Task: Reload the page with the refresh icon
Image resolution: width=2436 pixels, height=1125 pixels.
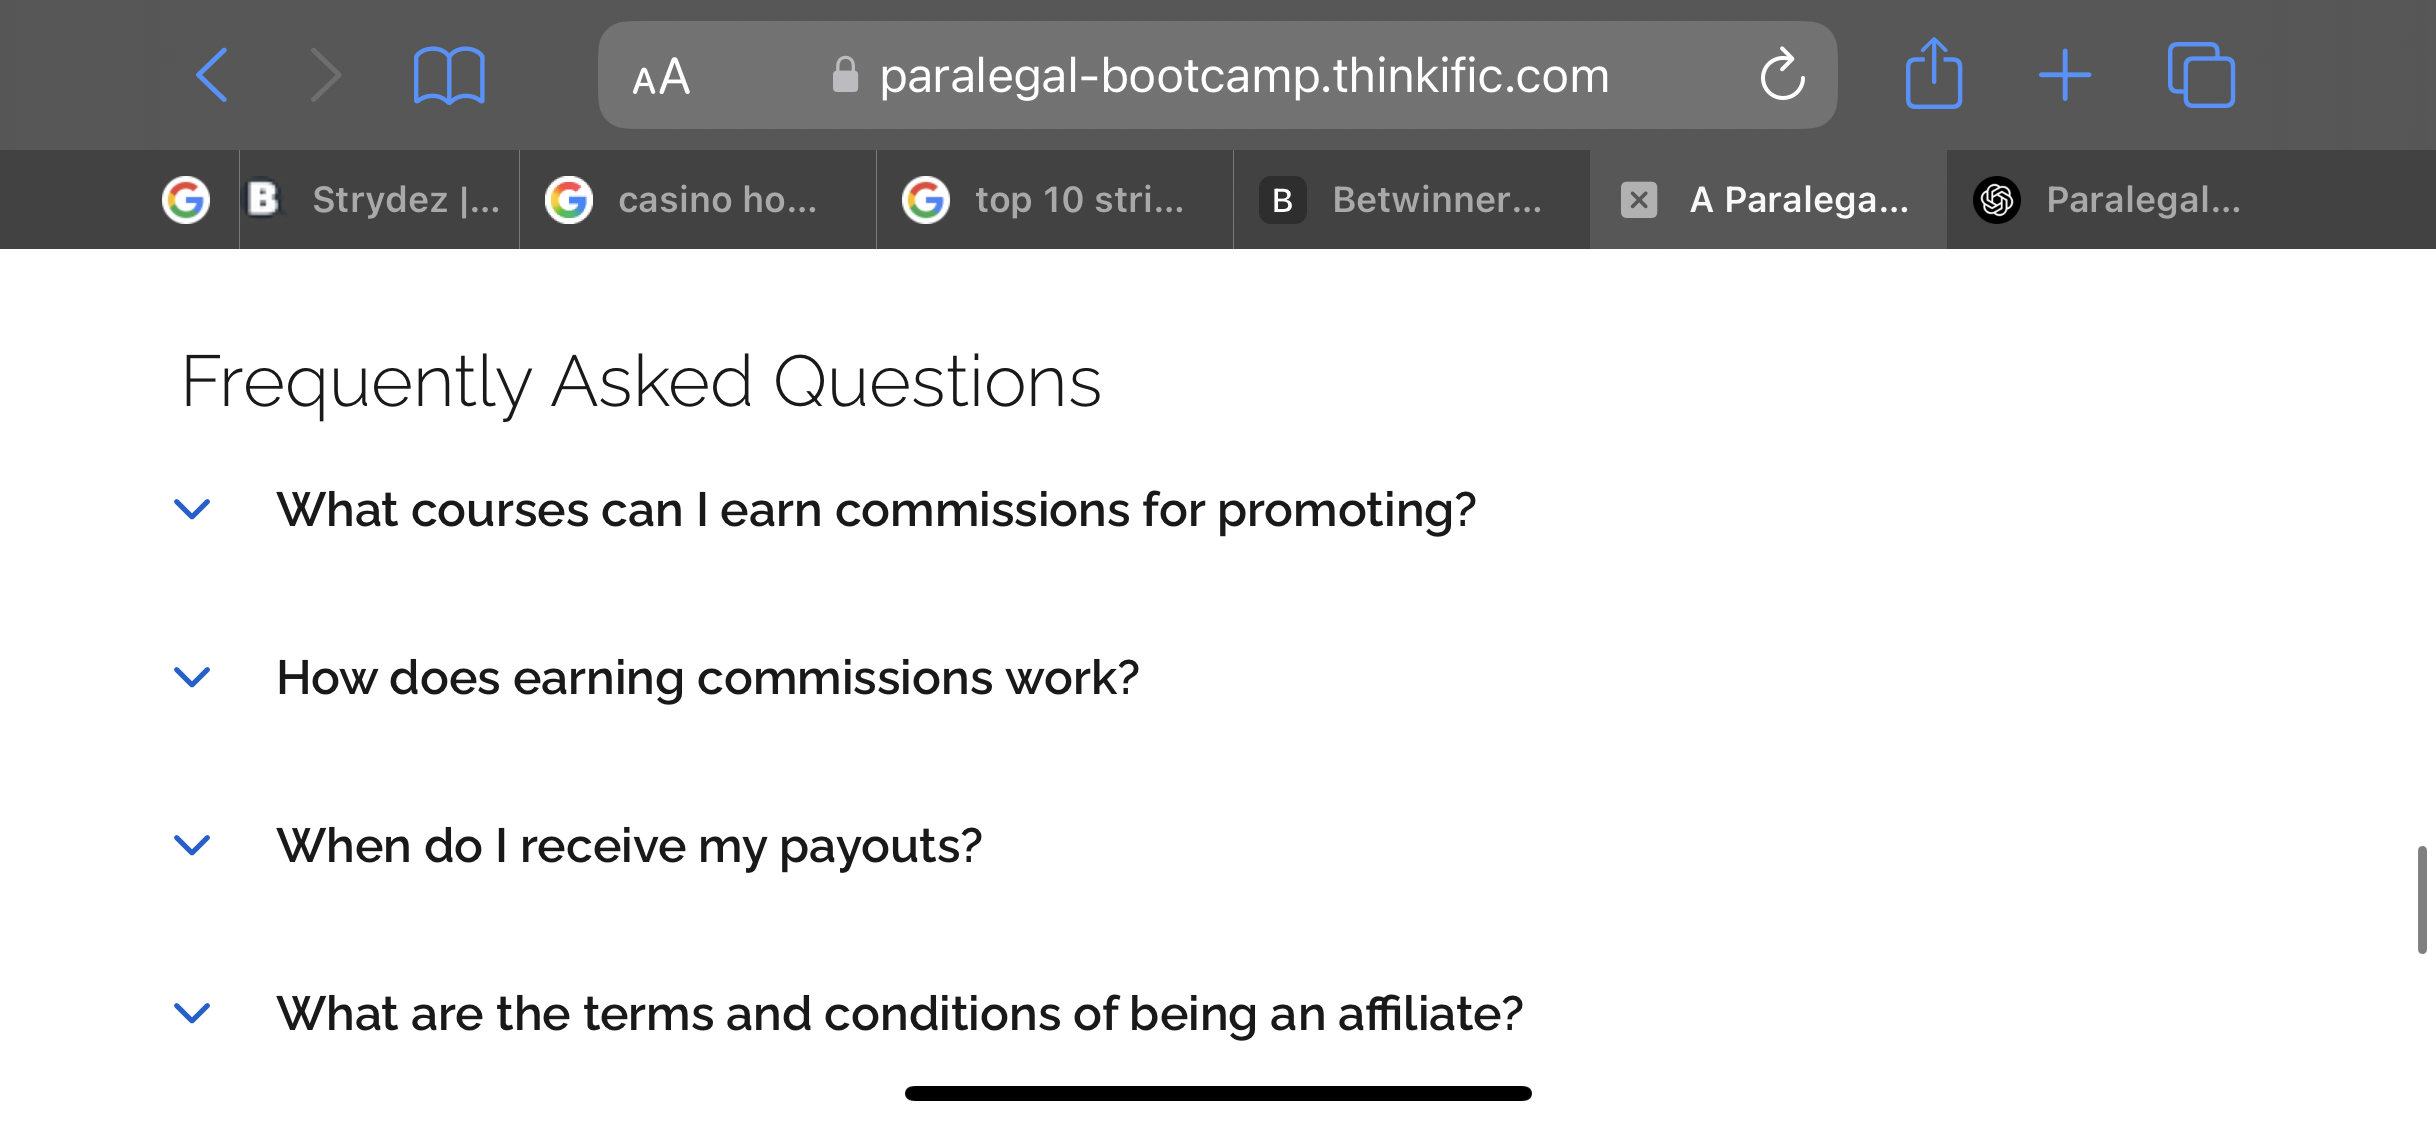Action: [x=1782, y=75]
